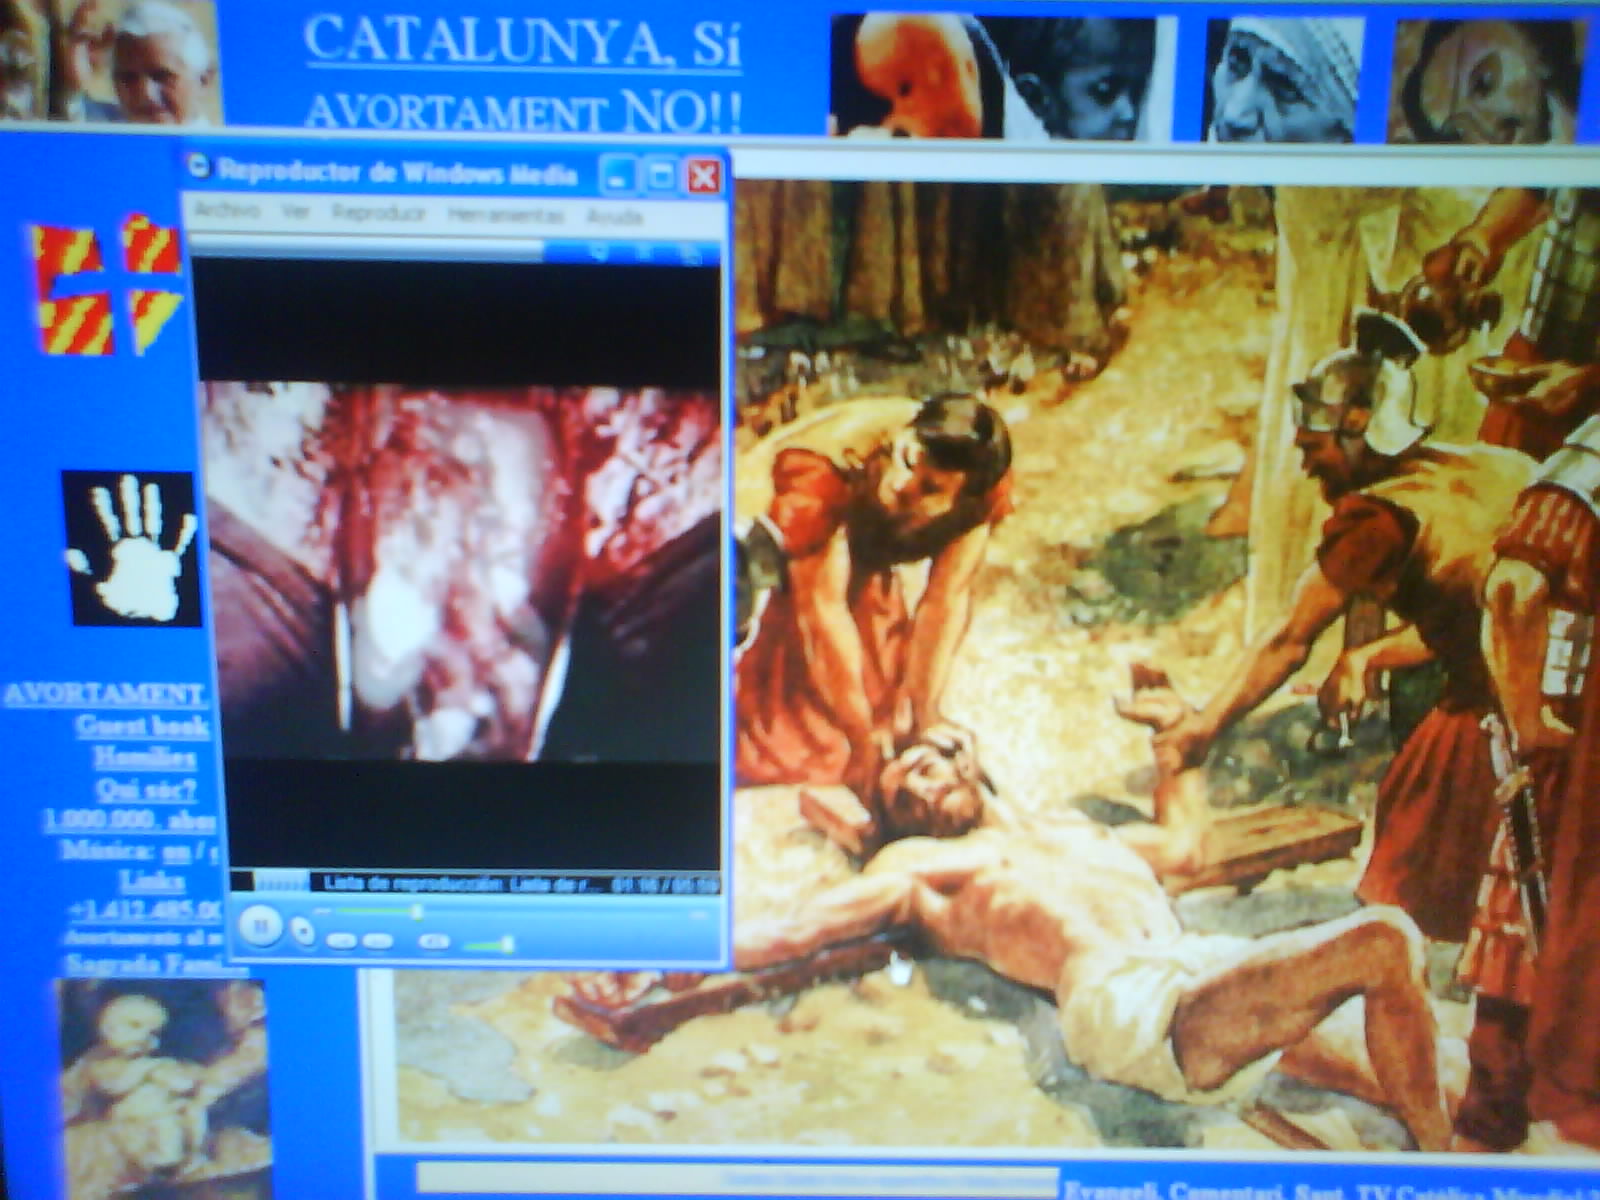
Task: Click the next track button in player
Action: coord(377,941)
